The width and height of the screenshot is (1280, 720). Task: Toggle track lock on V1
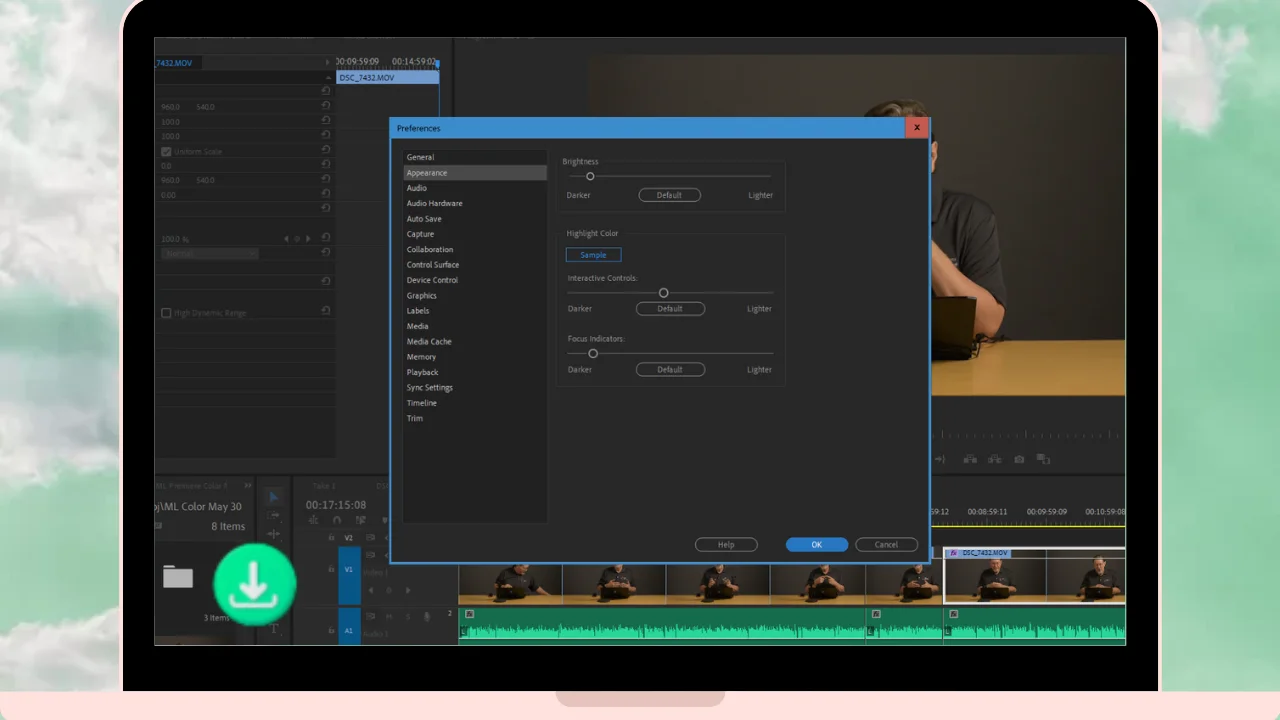coord(331,569)
